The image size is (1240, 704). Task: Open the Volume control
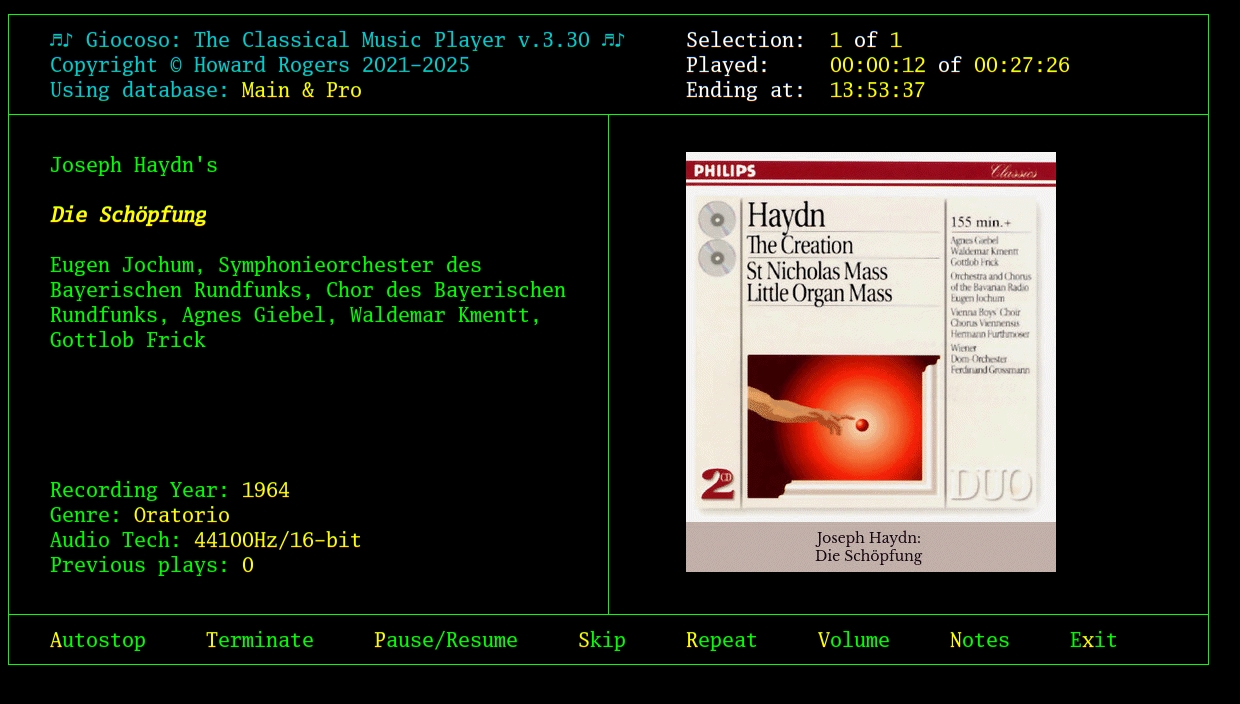coord(853,640)
